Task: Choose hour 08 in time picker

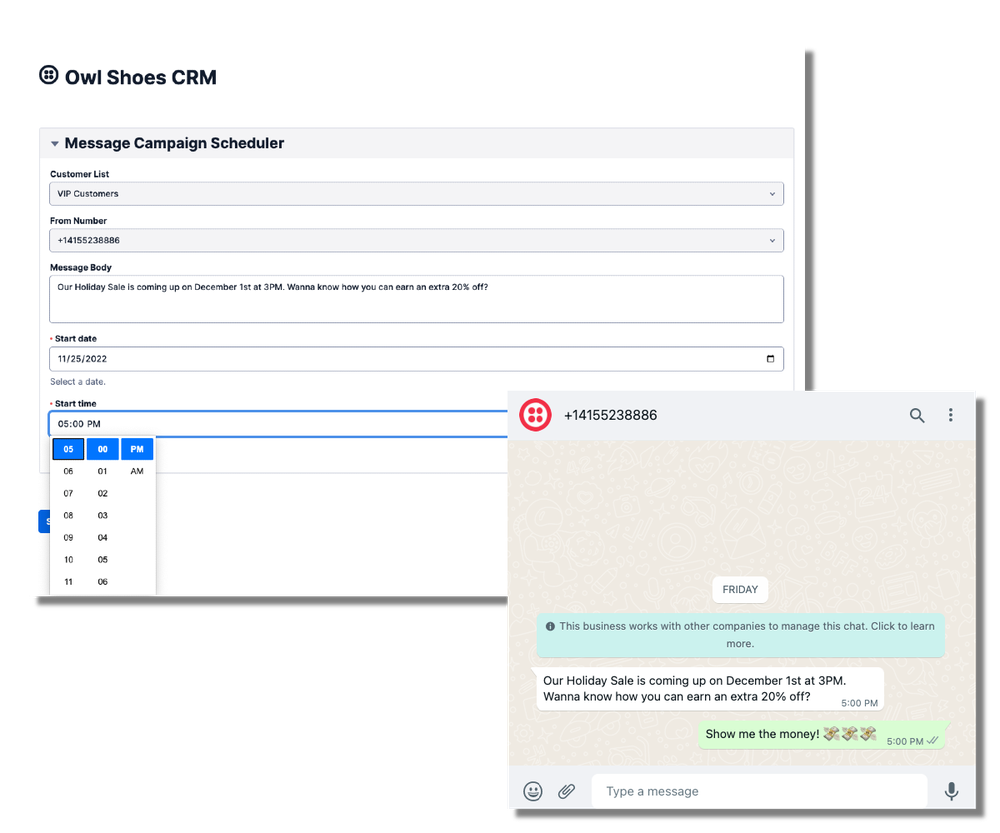Action: point(69,516)
